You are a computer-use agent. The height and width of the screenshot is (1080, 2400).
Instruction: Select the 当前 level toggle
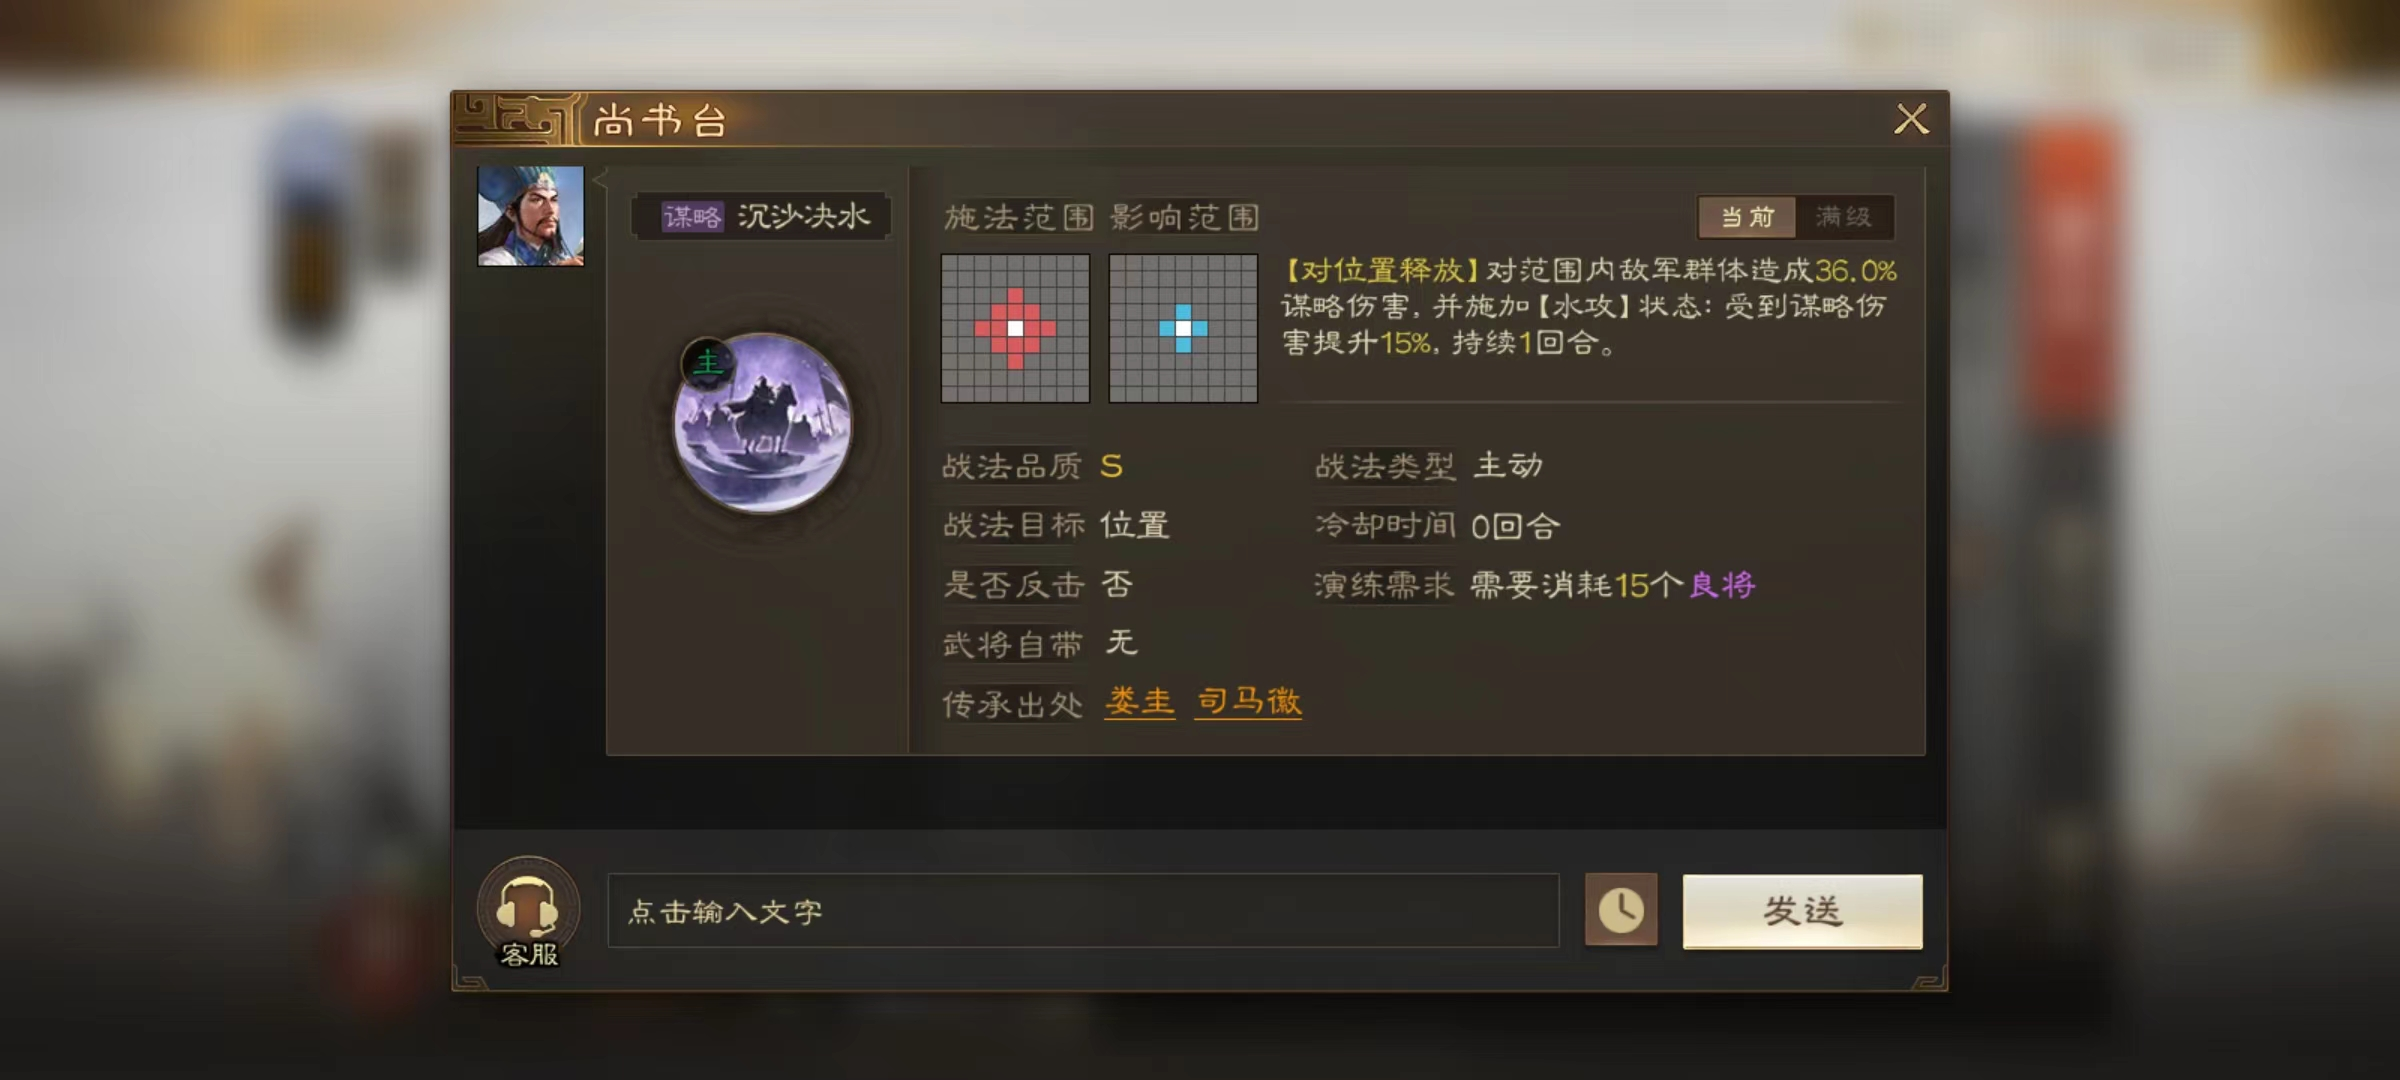tap(1747, 217)
